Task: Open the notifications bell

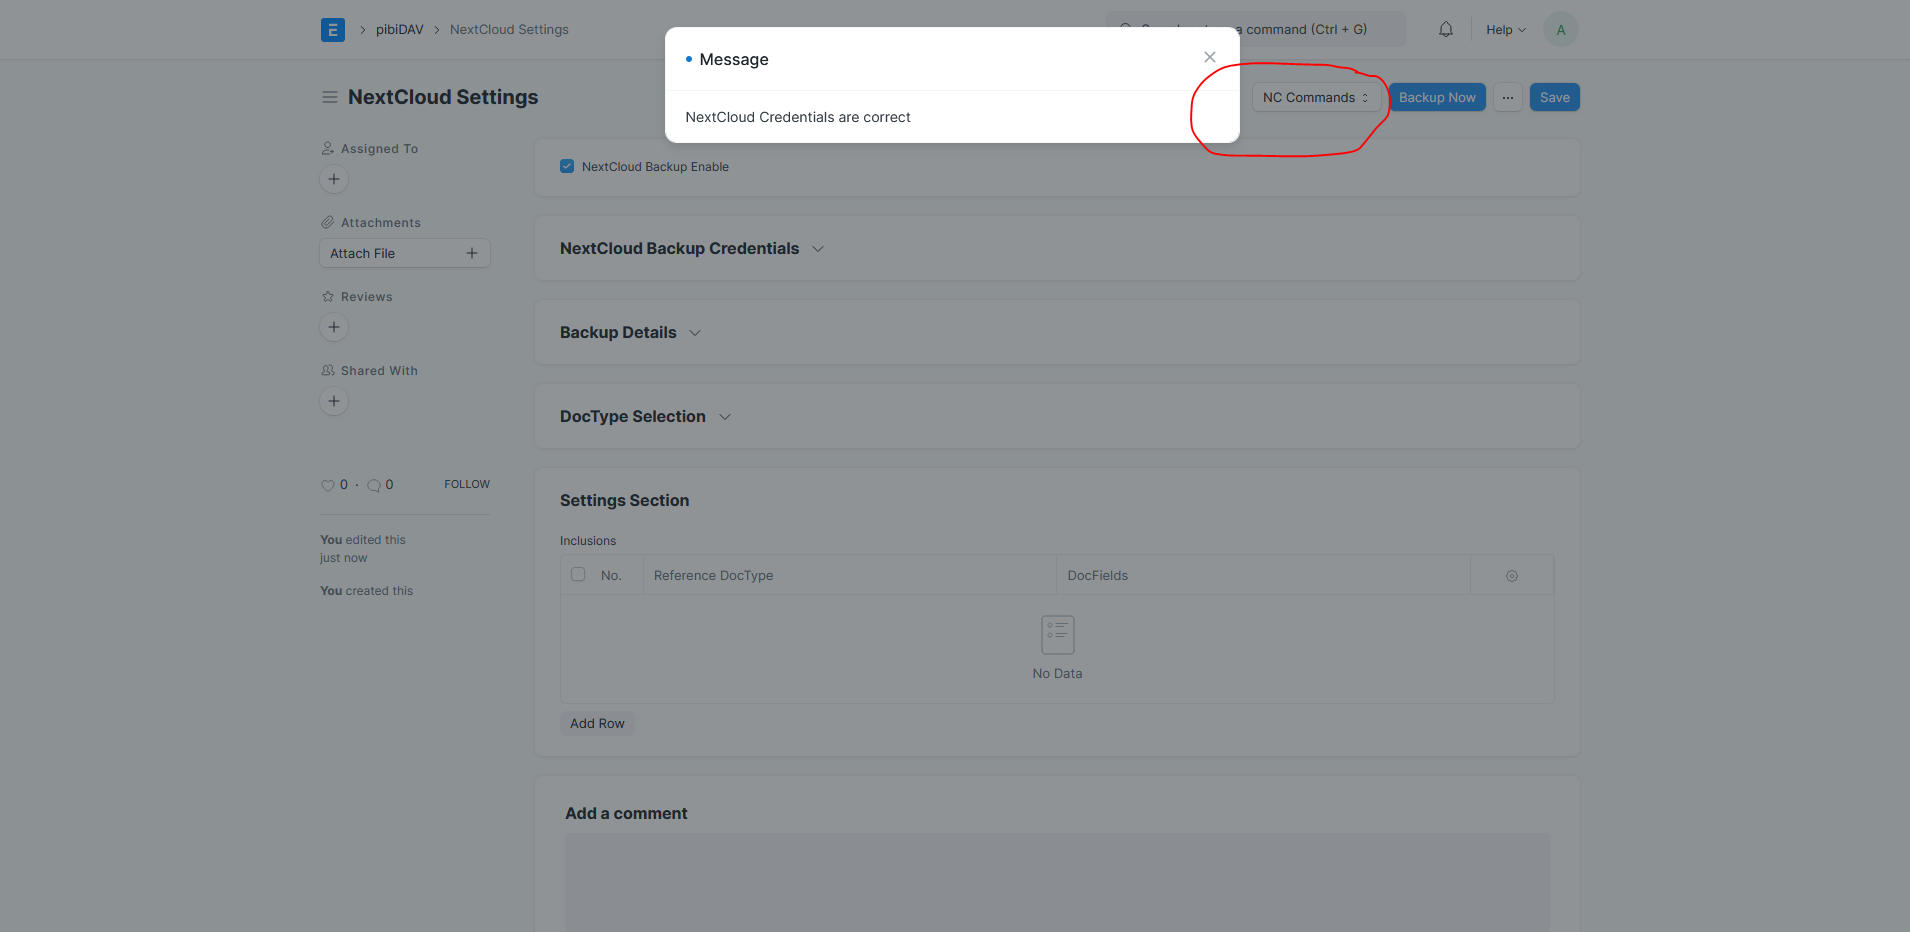Action: (x=1446, y=30)
